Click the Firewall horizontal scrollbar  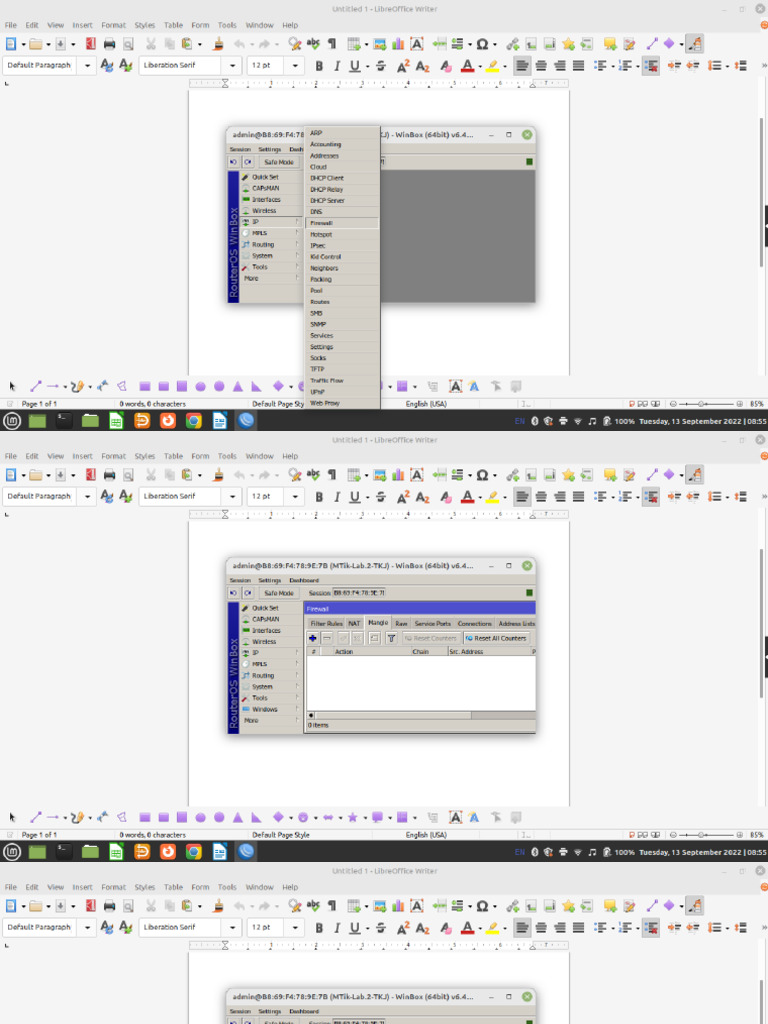(393, 715)
